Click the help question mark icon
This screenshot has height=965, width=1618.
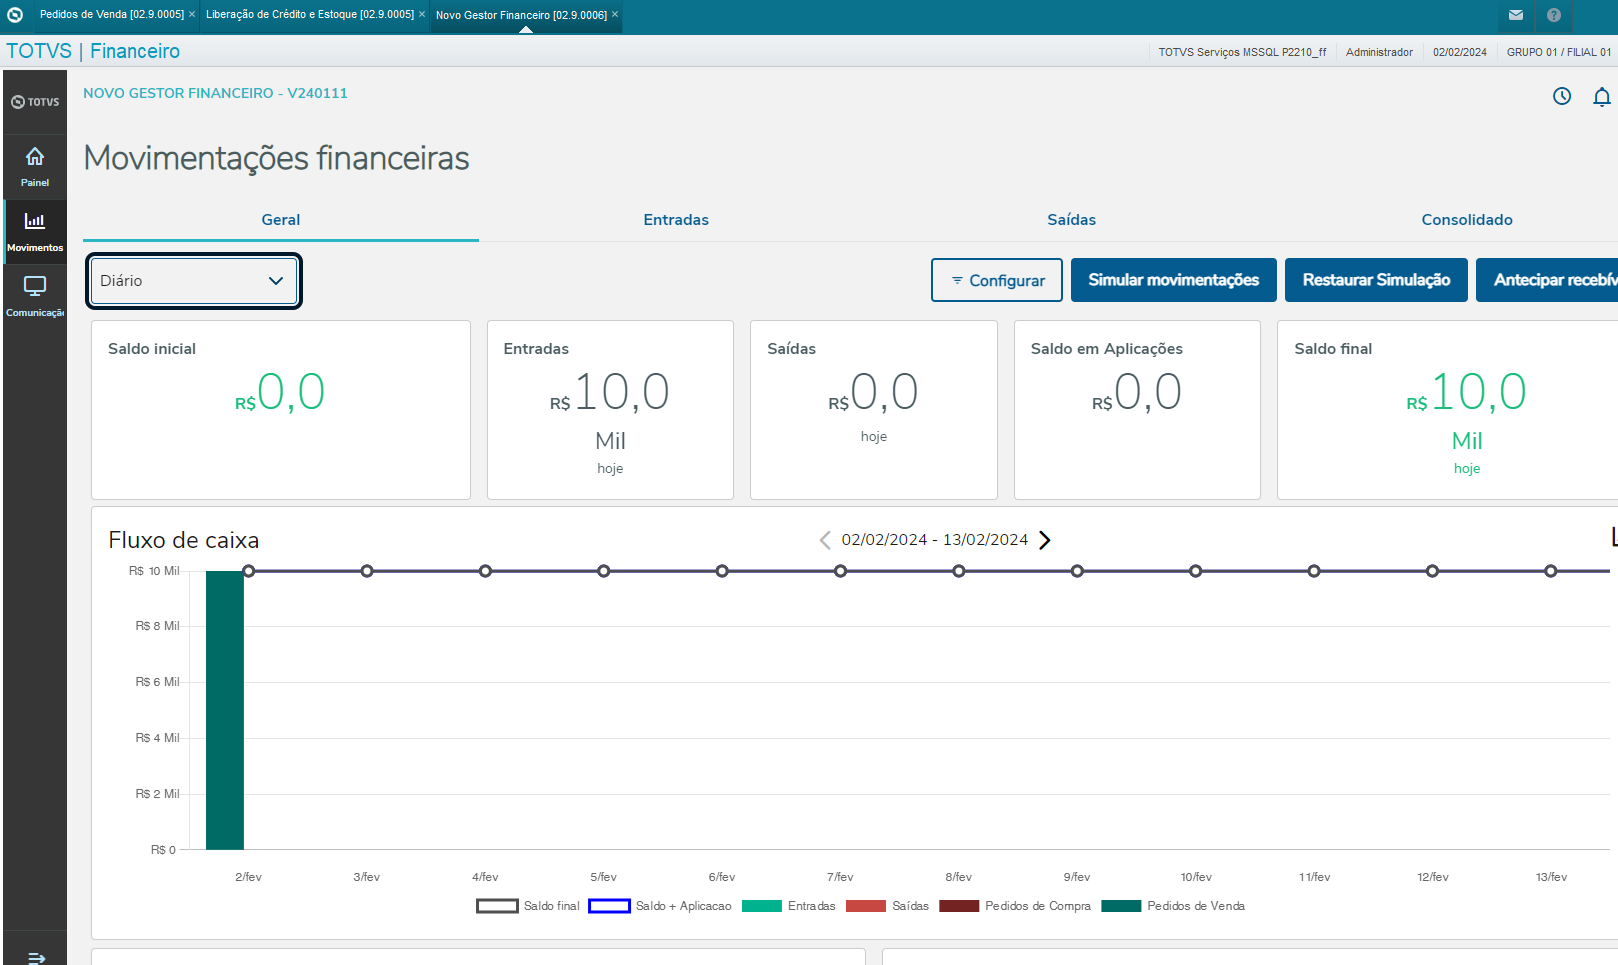click(x=1554, y=15)
